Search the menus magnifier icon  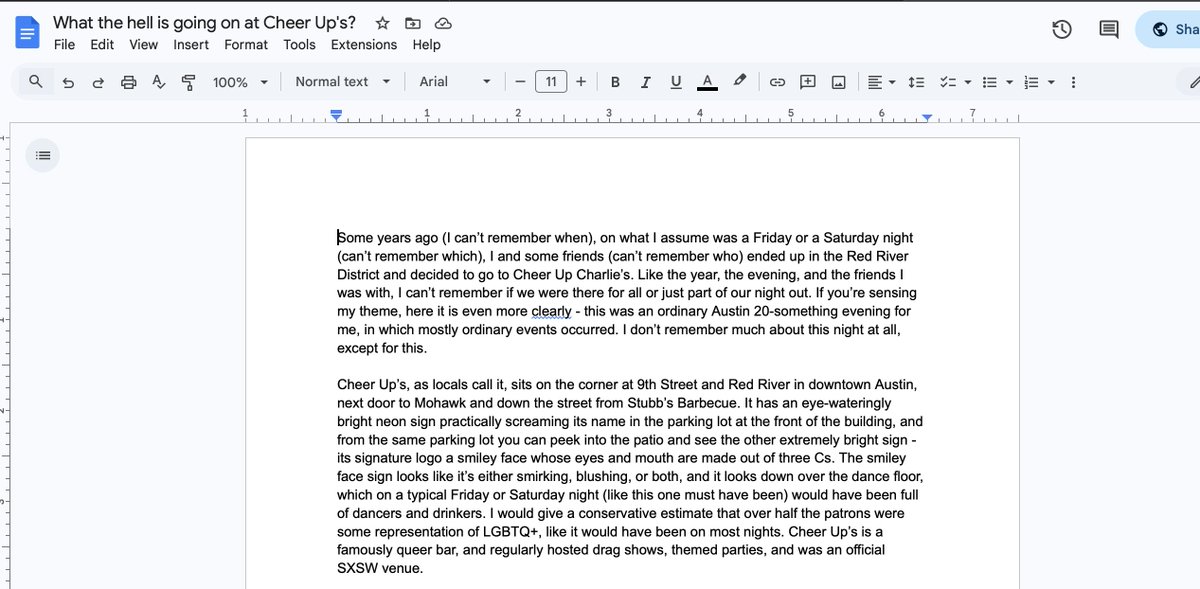36,82
